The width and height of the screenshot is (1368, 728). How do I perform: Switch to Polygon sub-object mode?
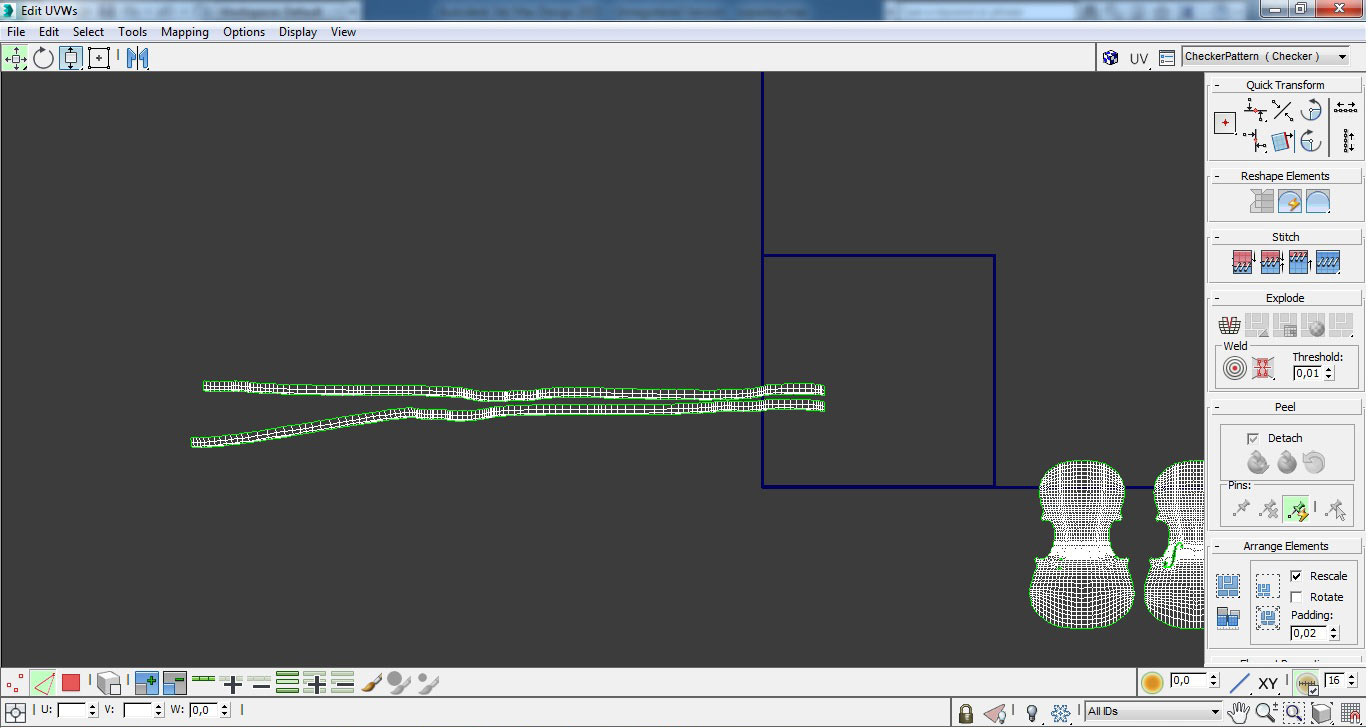71,683
